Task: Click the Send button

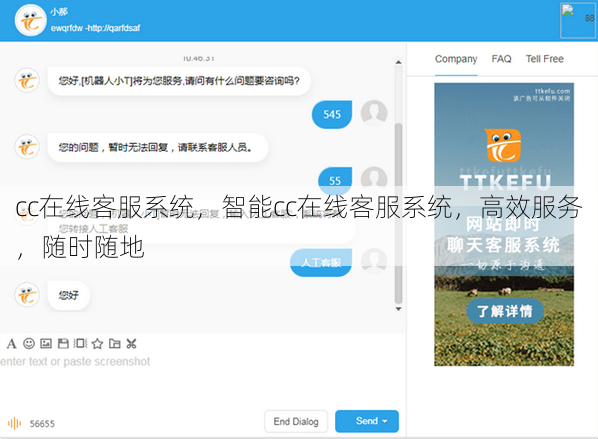Action: point(367,421)
